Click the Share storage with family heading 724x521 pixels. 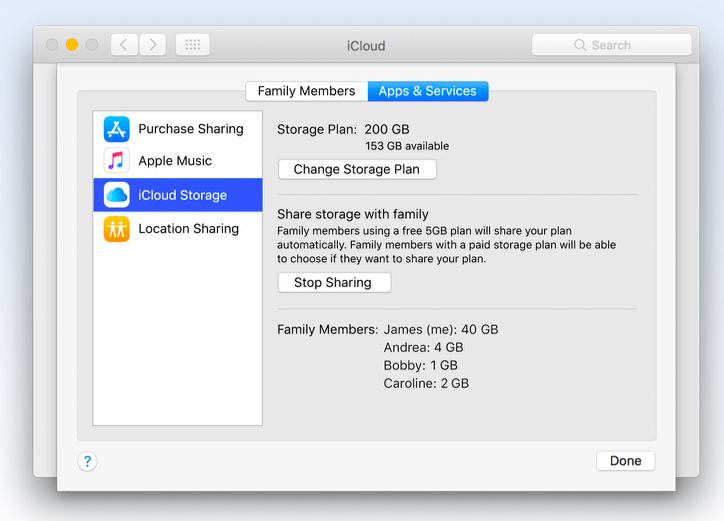click(x=353, y=214)
